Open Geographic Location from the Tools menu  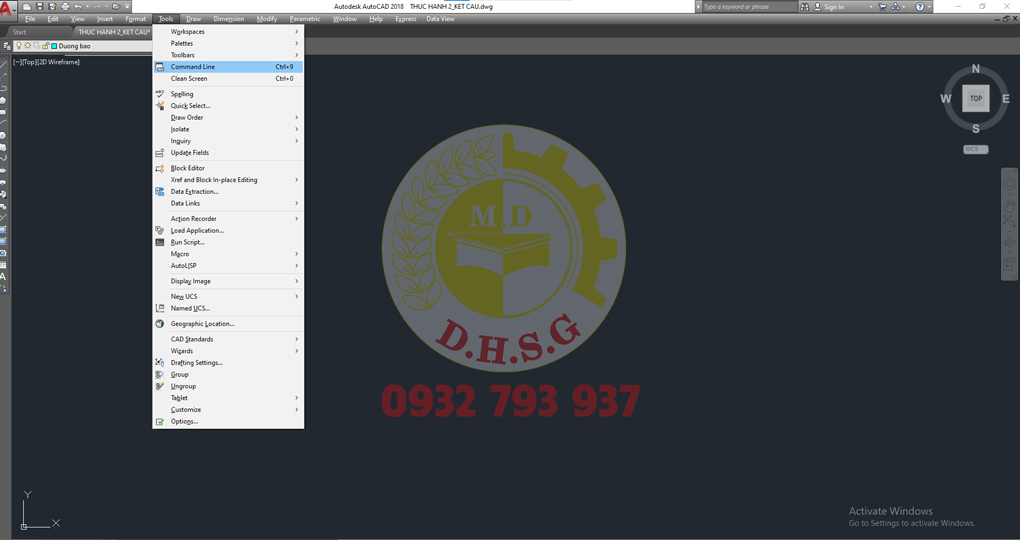[x=228, y=323]
